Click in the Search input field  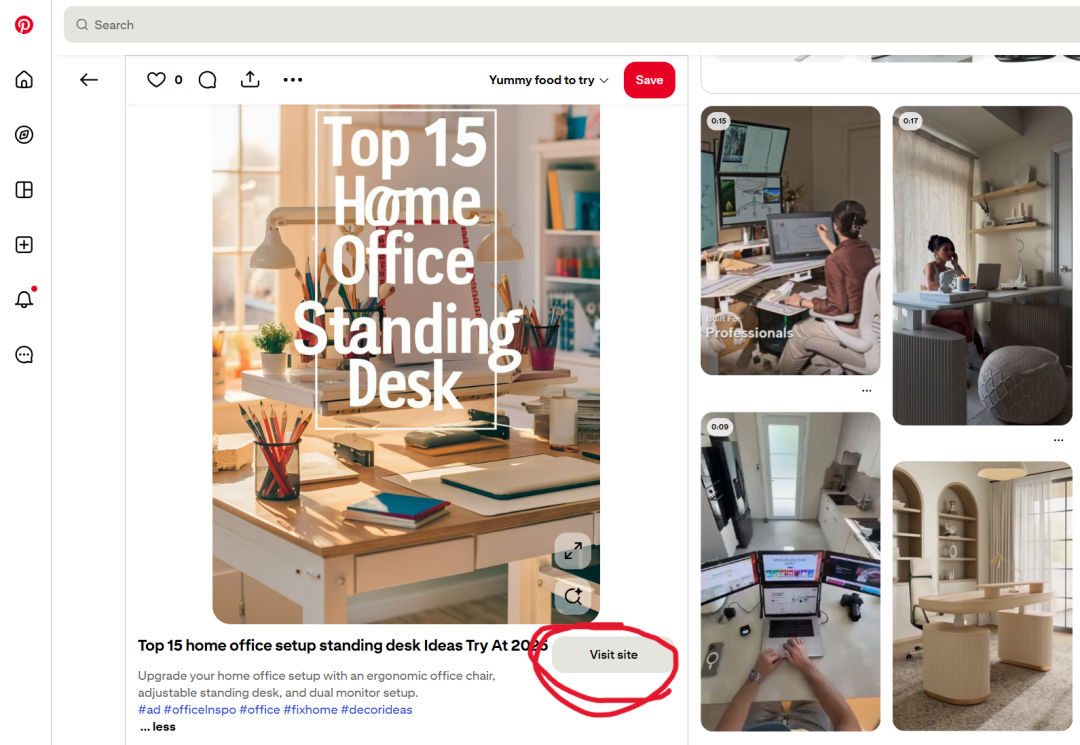click(500, 25)
